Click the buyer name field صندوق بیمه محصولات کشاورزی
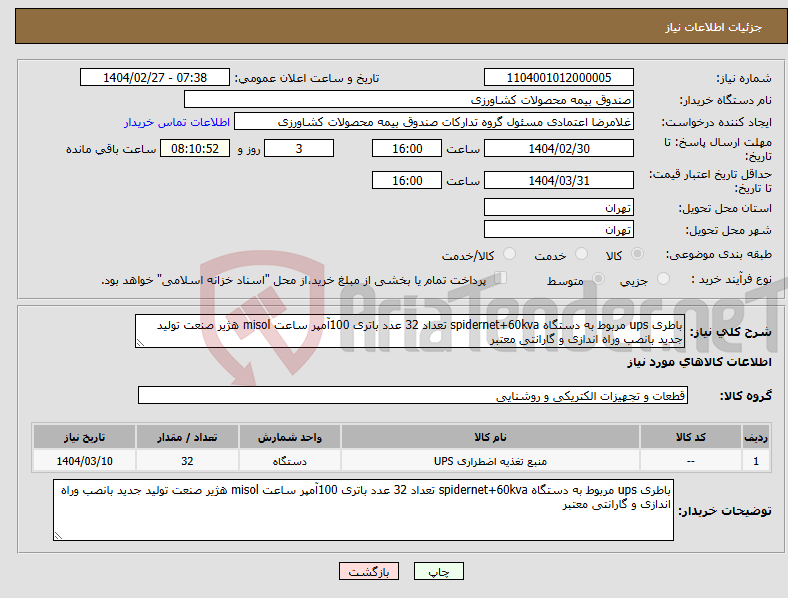Image resolution: width=788 pixels, height=598 pixels. click(409, 99)
